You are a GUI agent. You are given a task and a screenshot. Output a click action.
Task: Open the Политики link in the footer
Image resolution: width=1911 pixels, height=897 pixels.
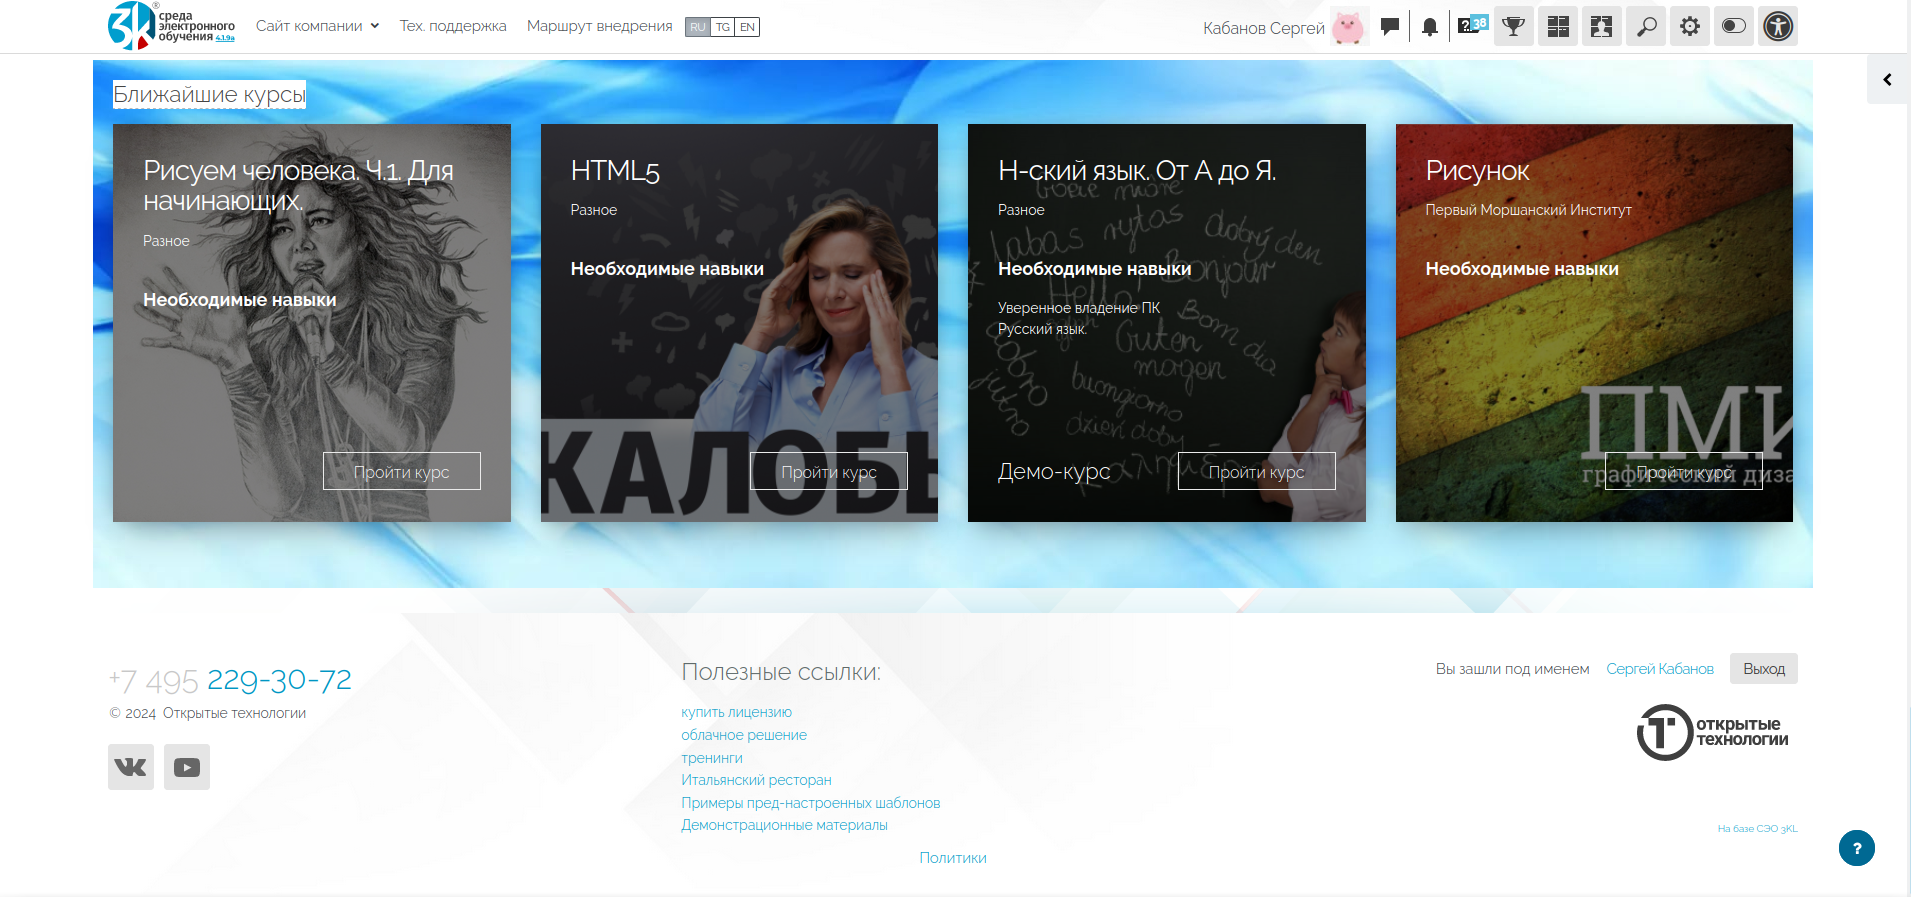point(953,858)
